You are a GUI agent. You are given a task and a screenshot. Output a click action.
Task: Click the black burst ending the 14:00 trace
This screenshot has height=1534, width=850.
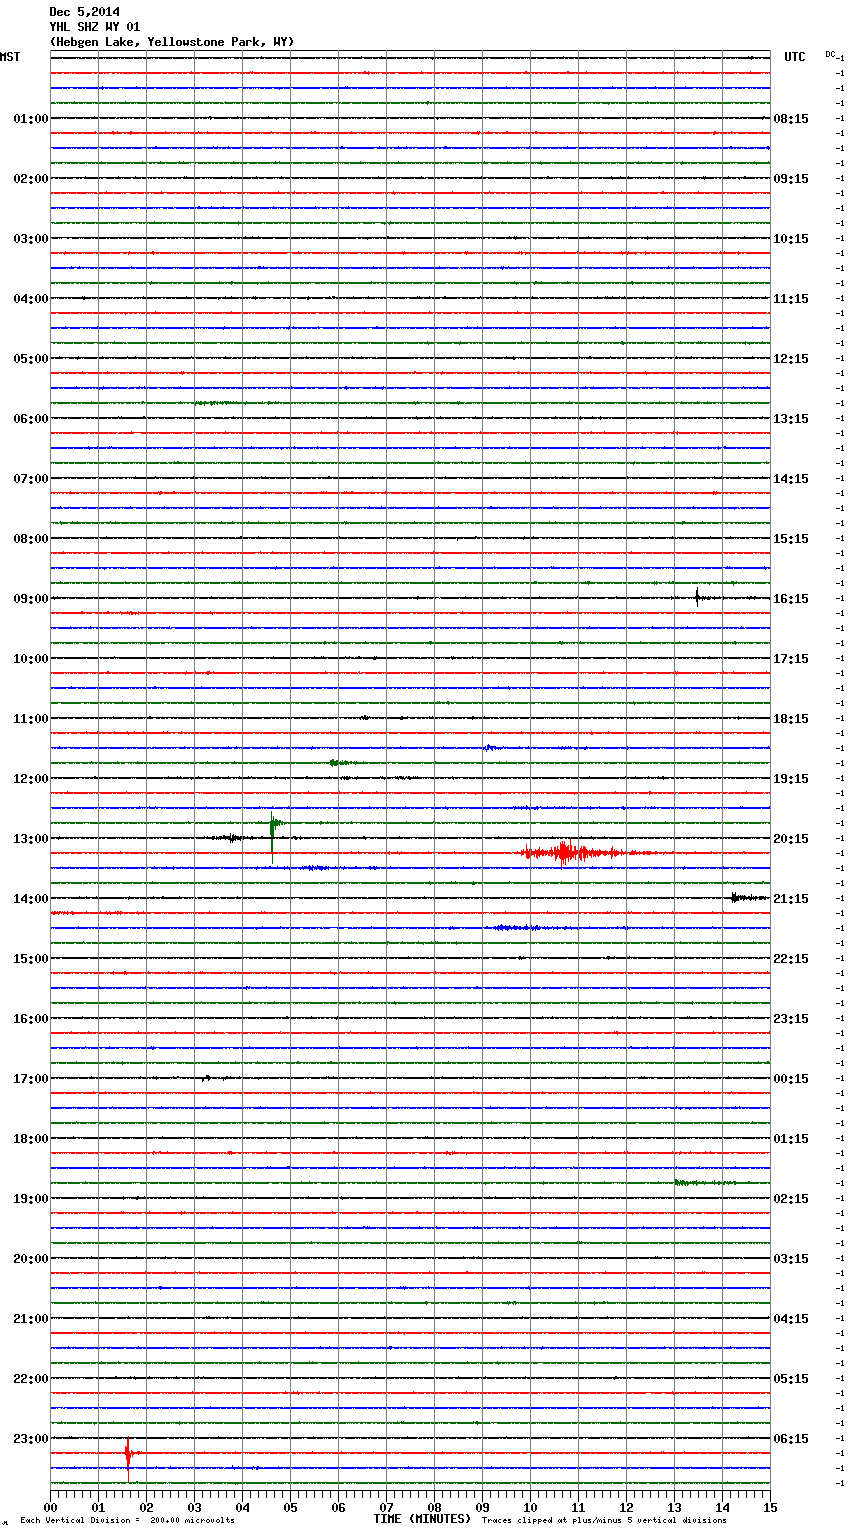748,898
